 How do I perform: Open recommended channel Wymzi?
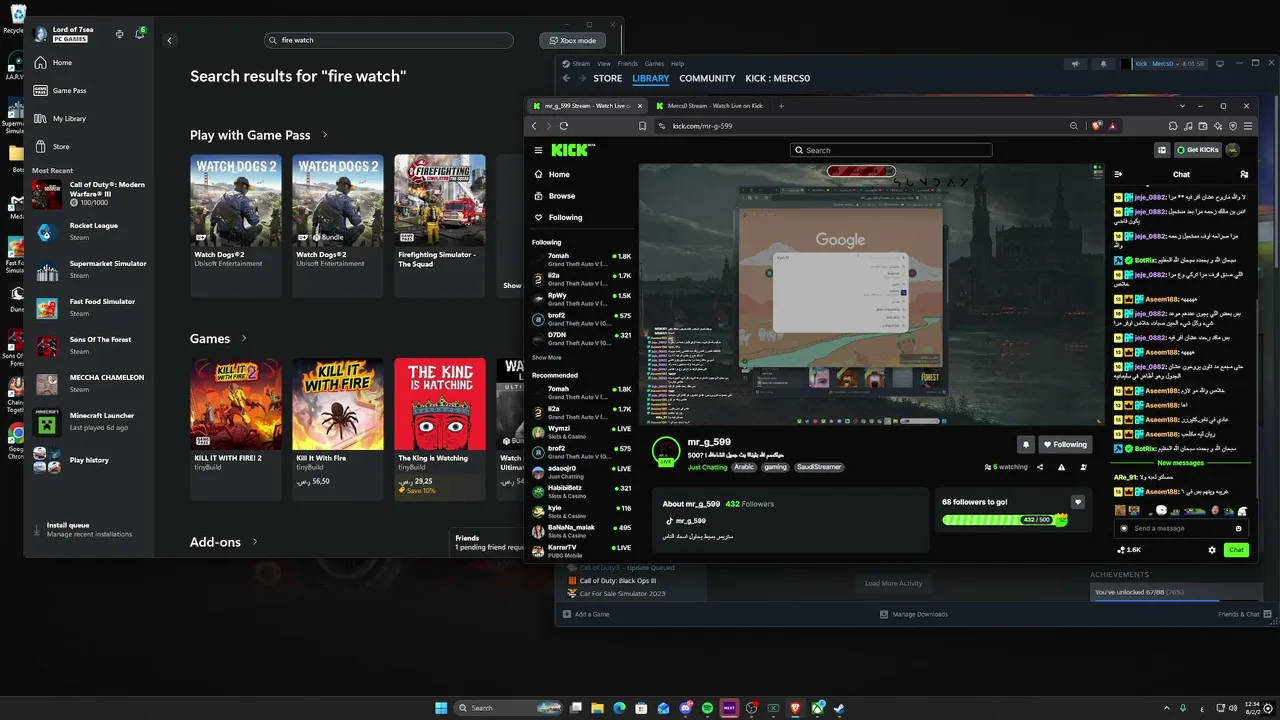pos(583,431)
